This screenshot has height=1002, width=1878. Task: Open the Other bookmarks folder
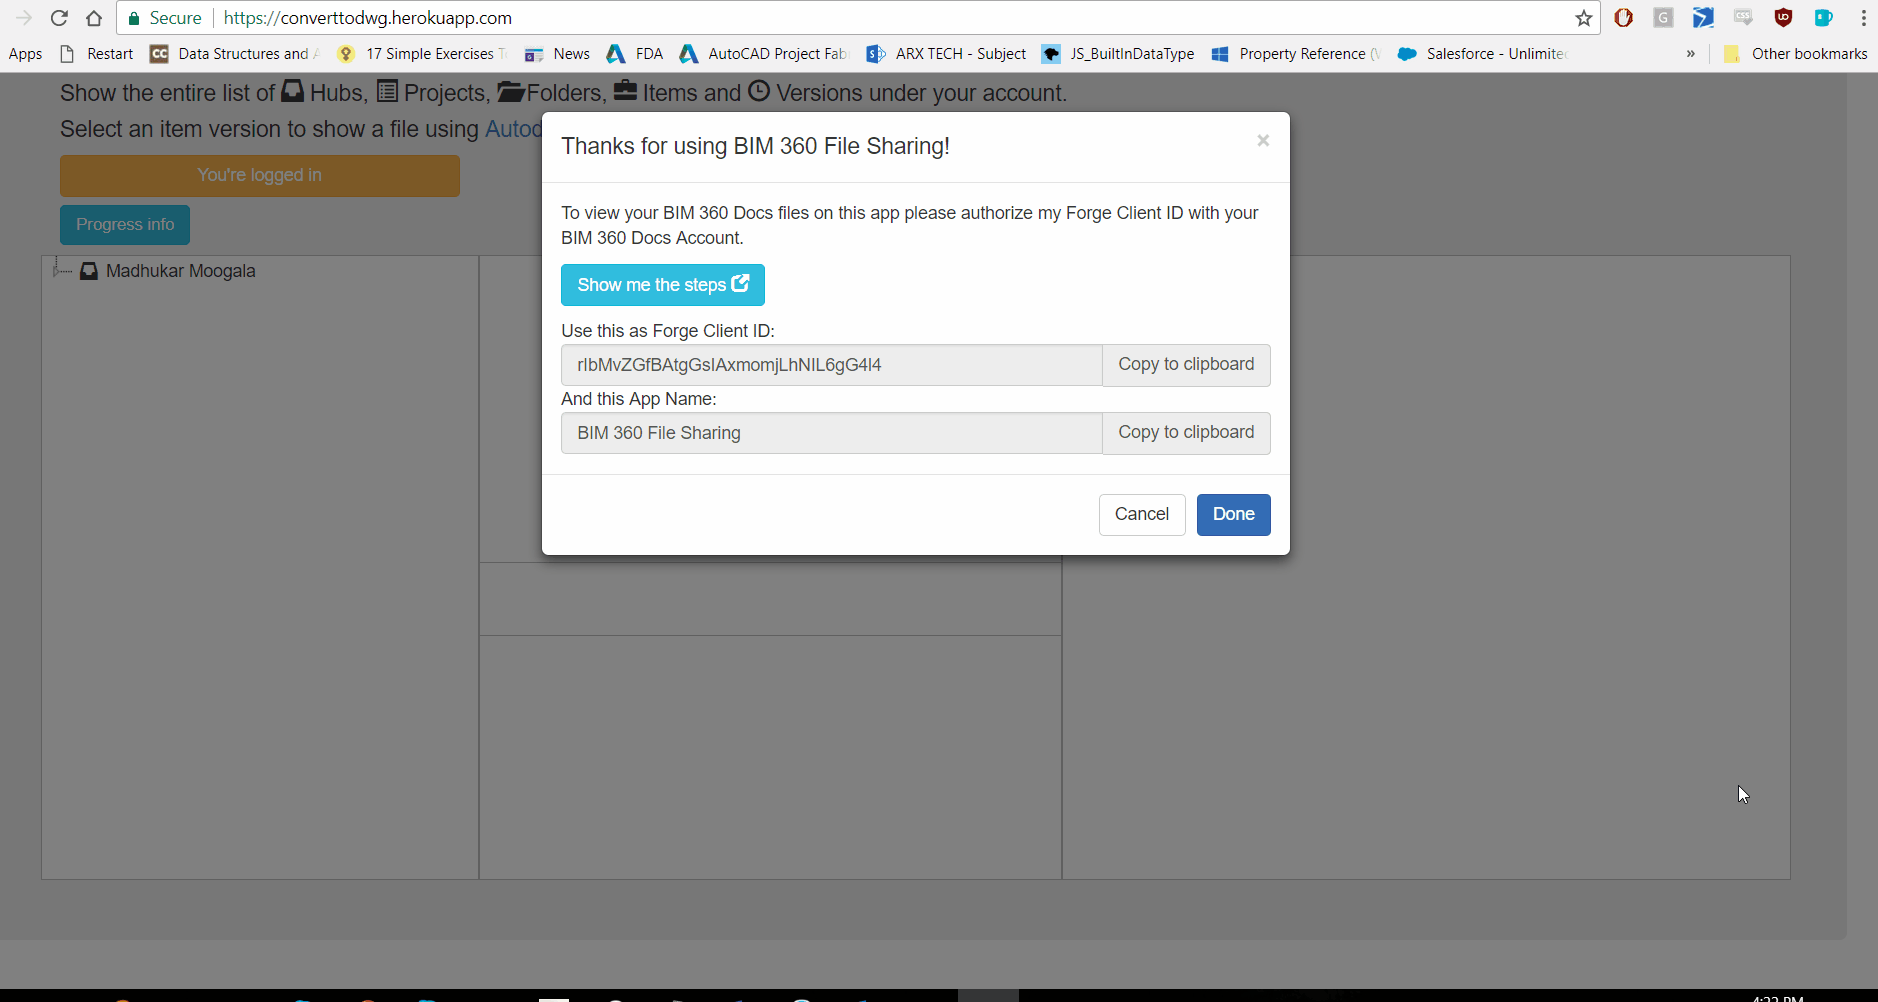pos(1796,54)
